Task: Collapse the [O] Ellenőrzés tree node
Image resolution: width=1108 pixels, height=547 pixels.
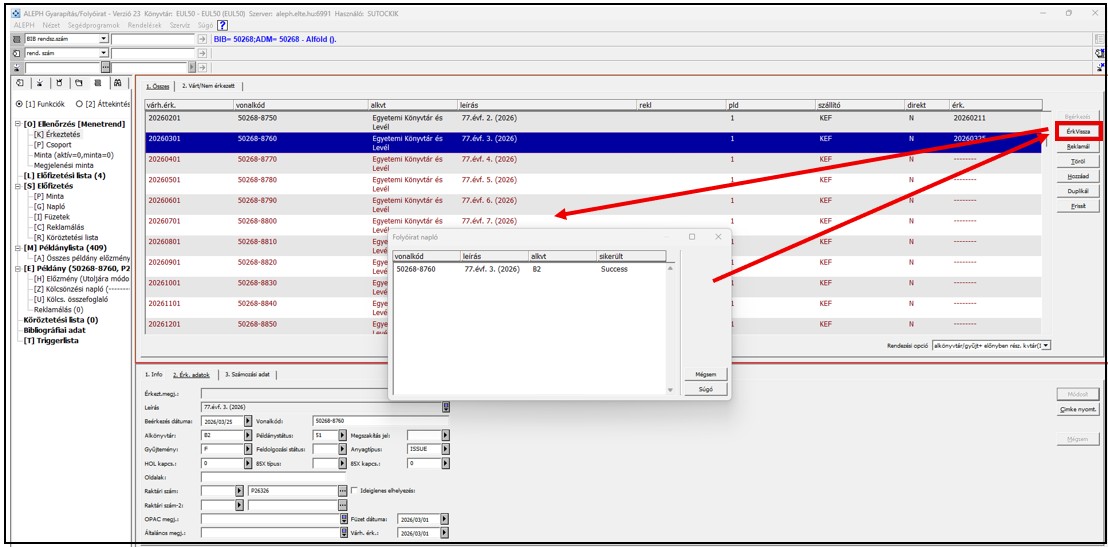Action: point(18,124)
